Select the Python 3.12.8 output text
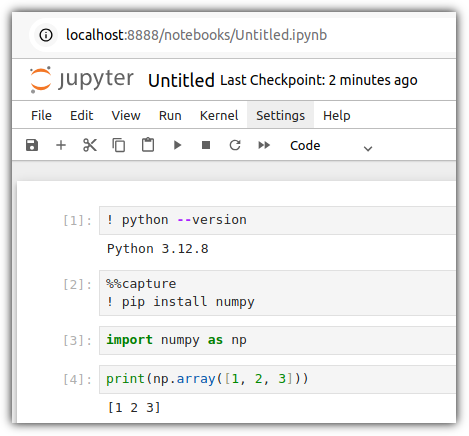469x436 pixels. pyautogui.click(x=158, y=249)
